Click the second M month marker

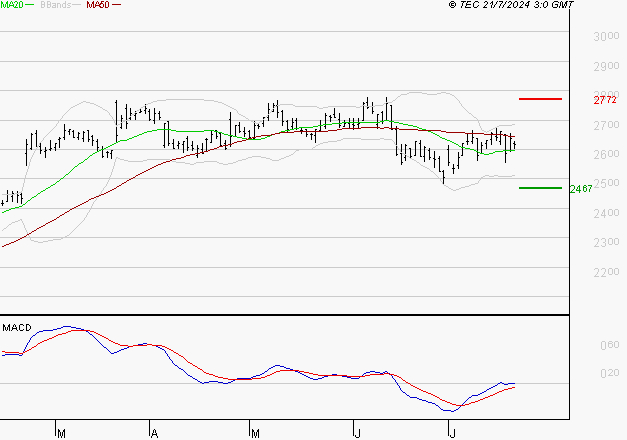click(255, 433)
